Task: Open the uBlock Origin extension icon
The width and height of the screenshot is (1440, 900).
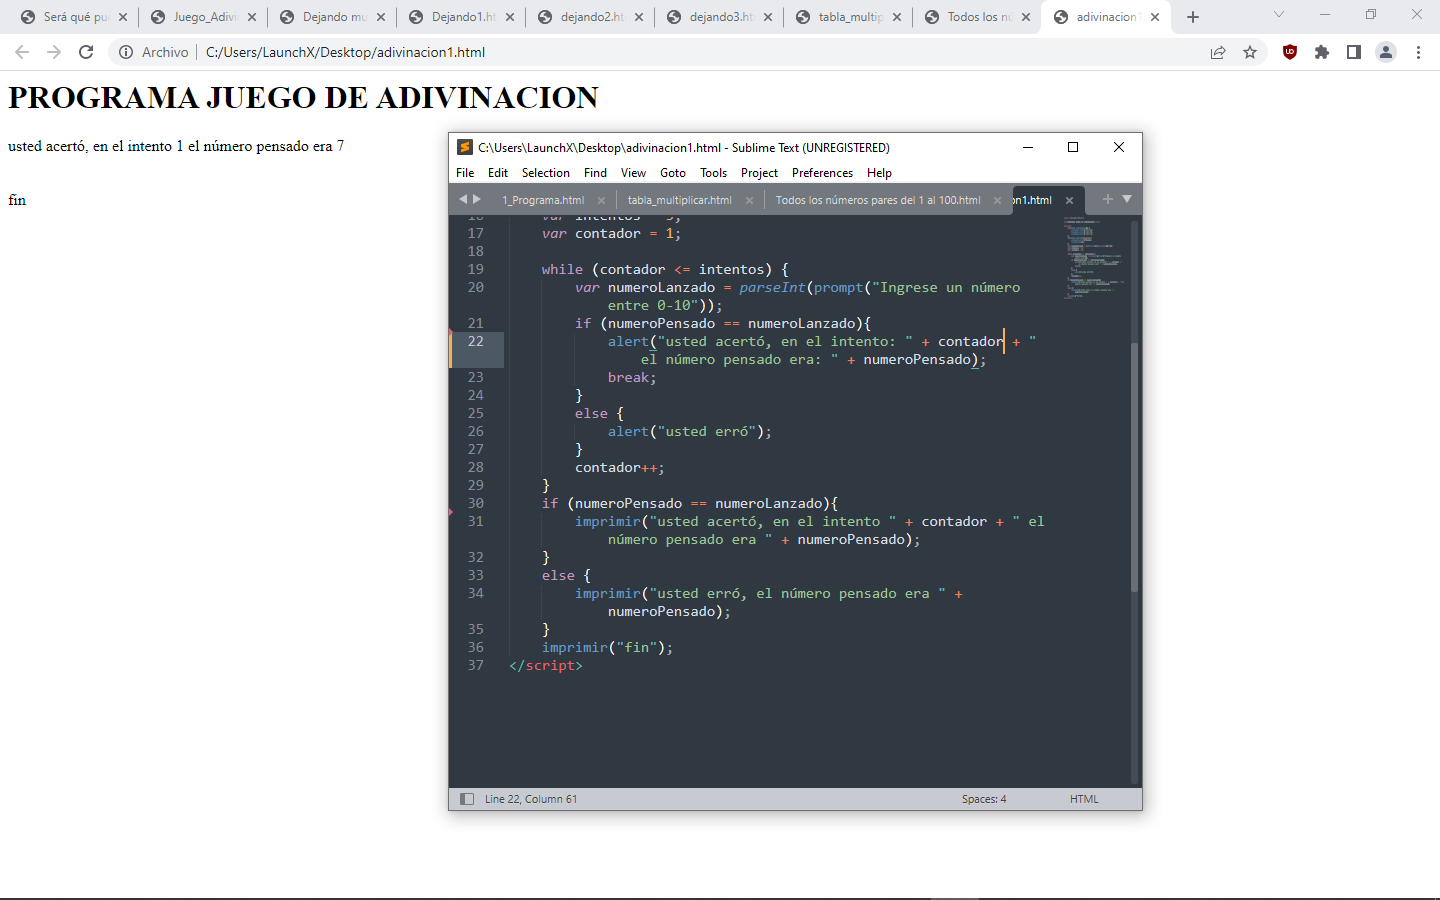Action: tap(1290, 52)
